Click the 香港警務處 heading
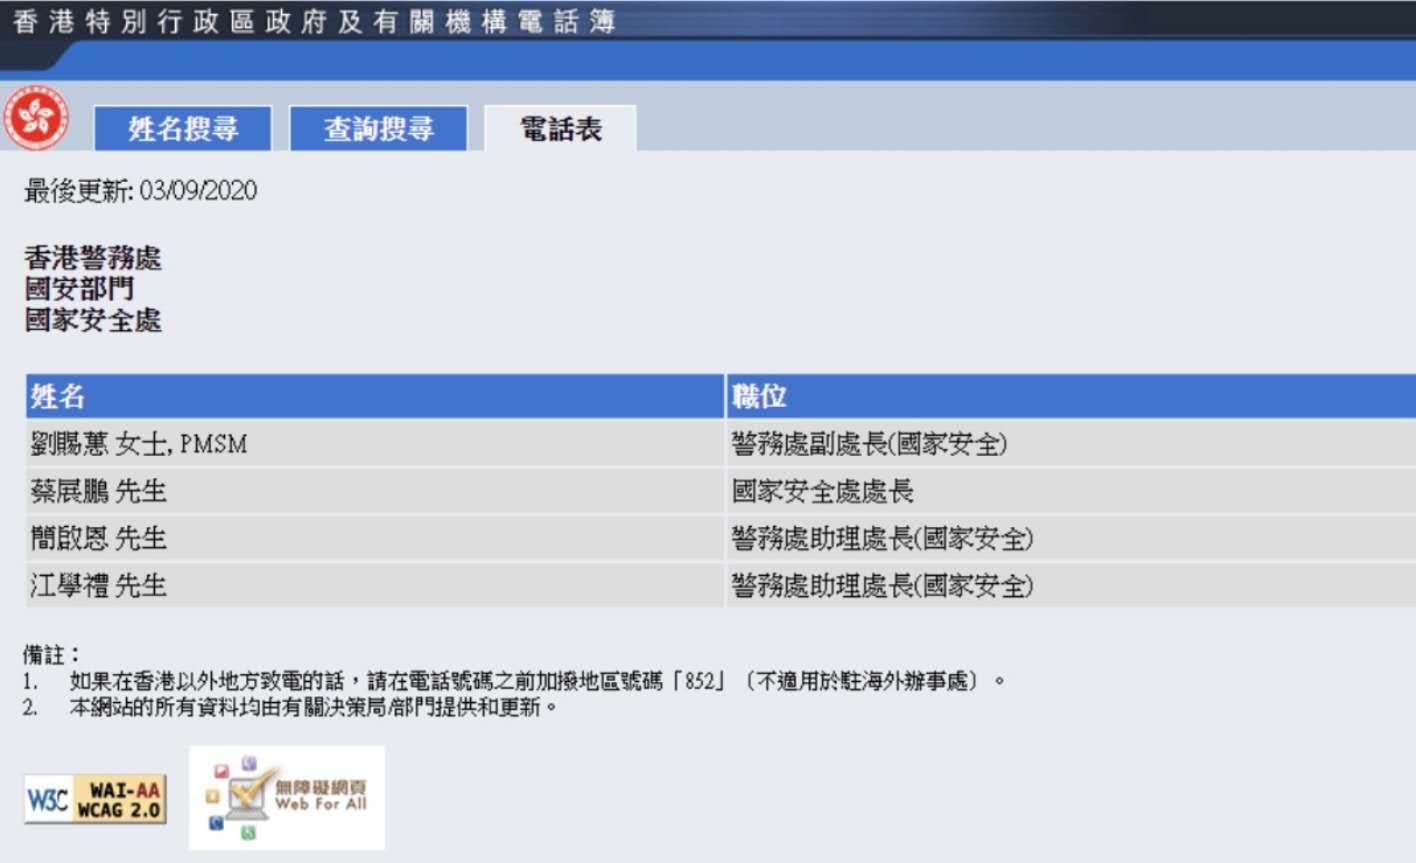The width and height of the screenshot is (1416, 863). click(x=93, y=258)
